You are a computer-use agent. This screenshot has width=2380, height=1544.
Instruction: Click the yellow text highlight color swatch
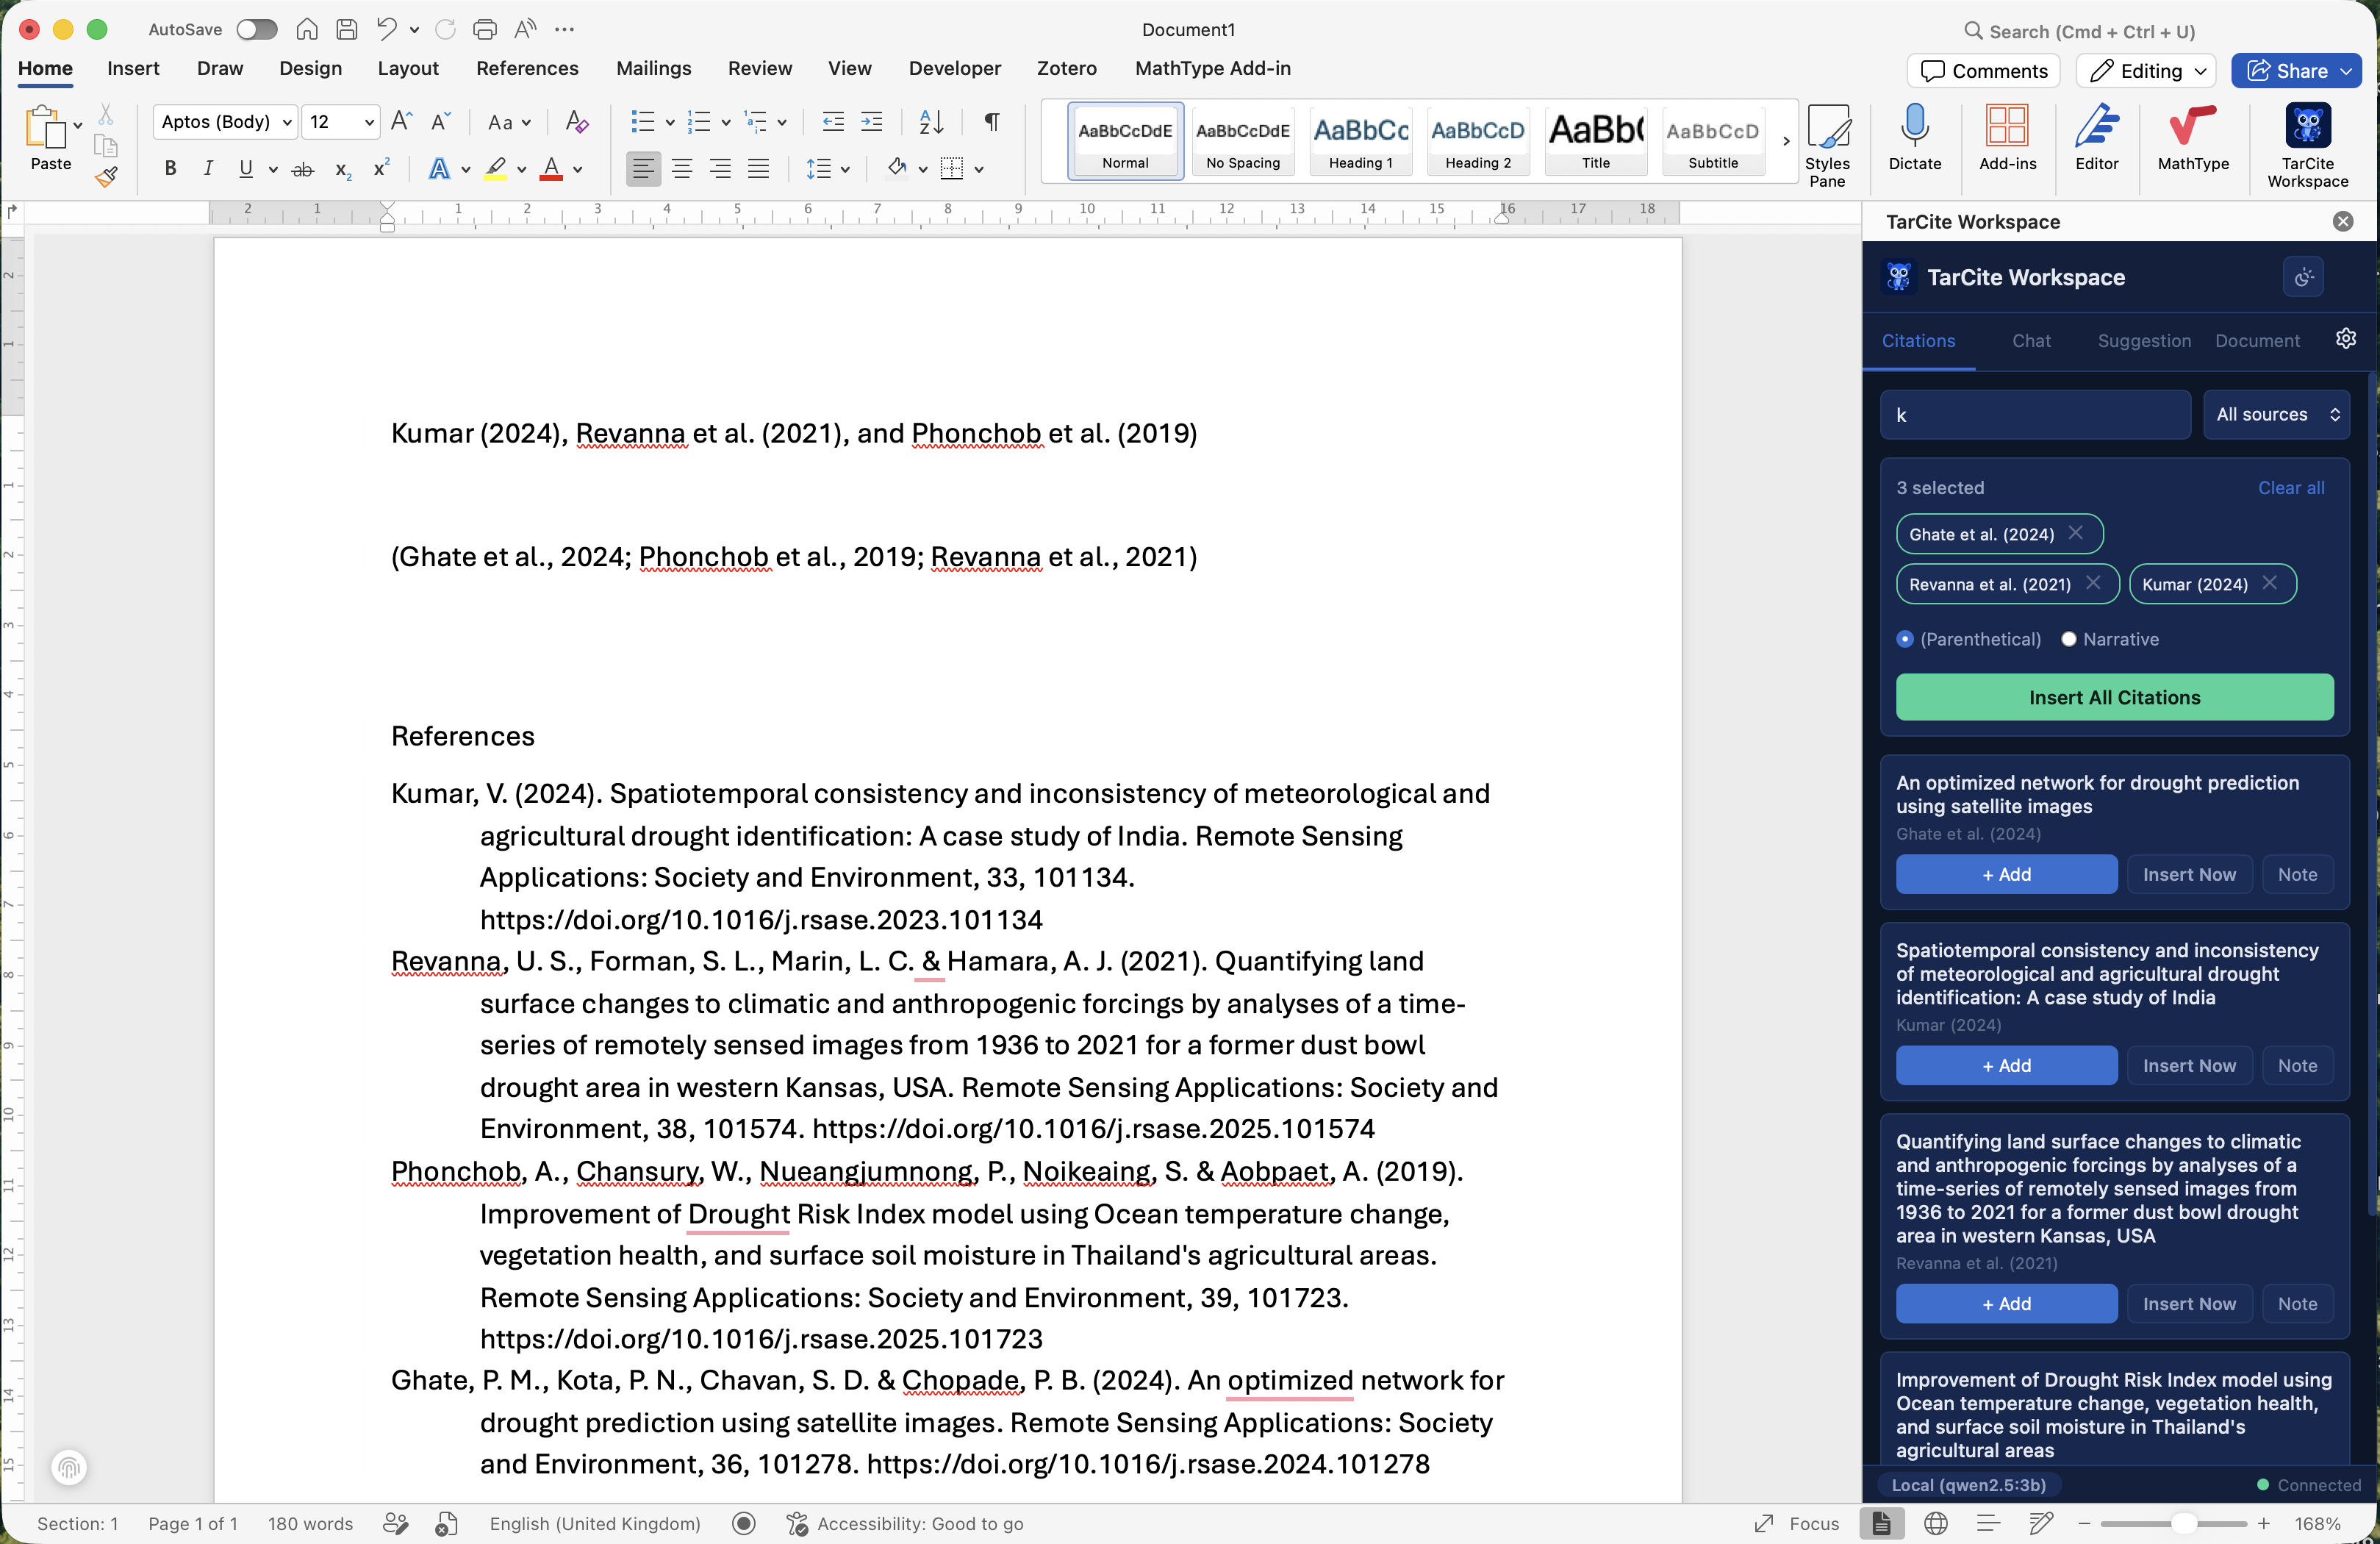click(x=495, y=169)
